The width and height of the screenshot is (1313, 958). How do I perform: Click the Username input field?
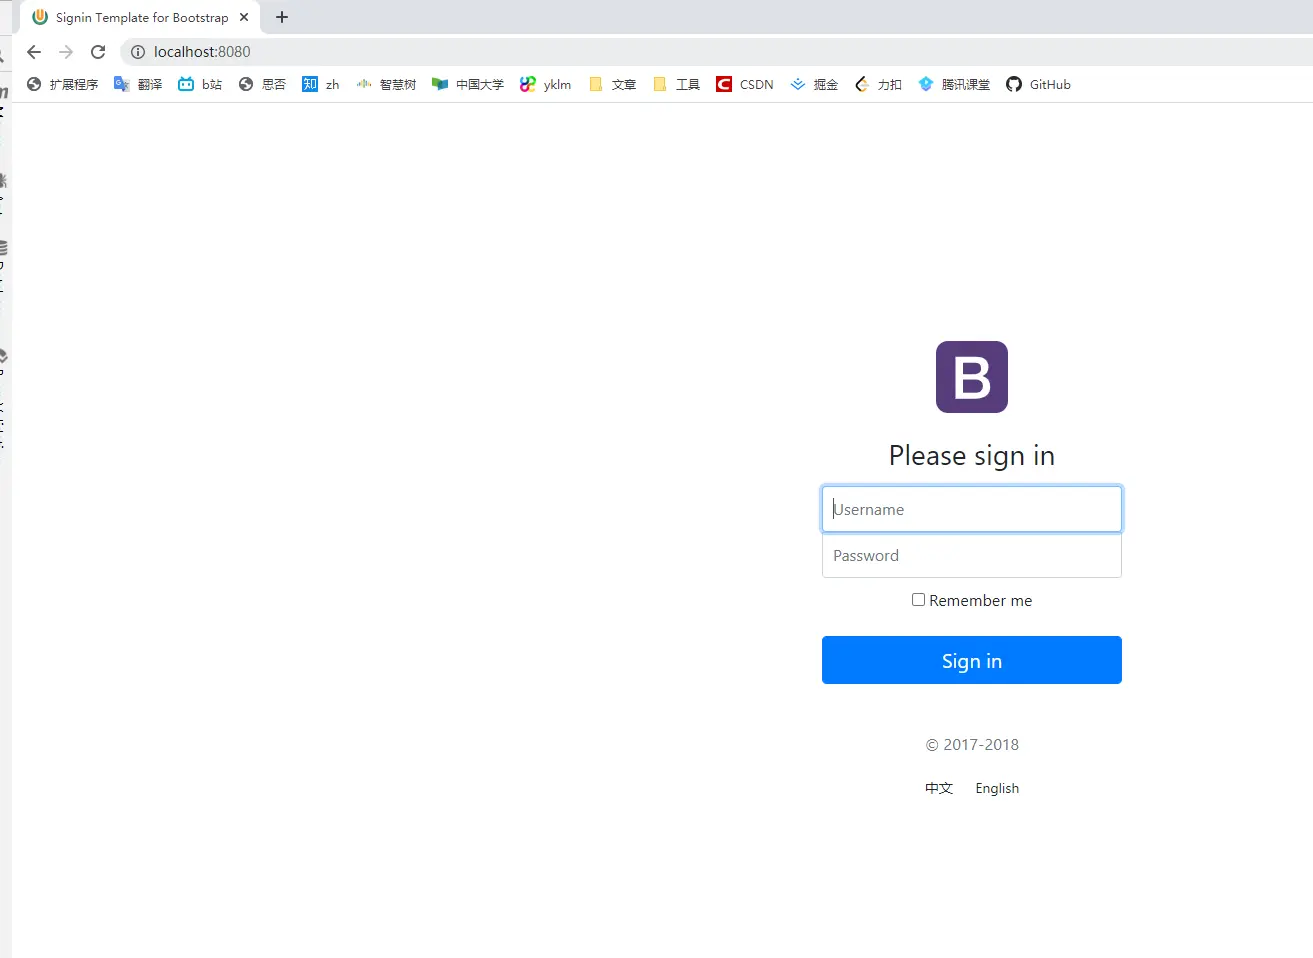click(x=972, y=509)
